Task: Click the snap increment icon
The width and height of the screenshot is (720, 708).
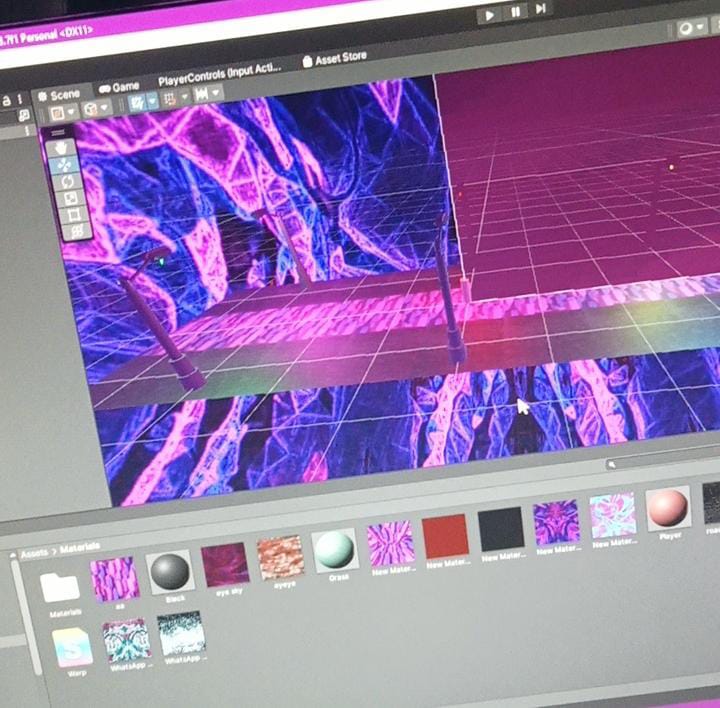Action: click(170, 99)
